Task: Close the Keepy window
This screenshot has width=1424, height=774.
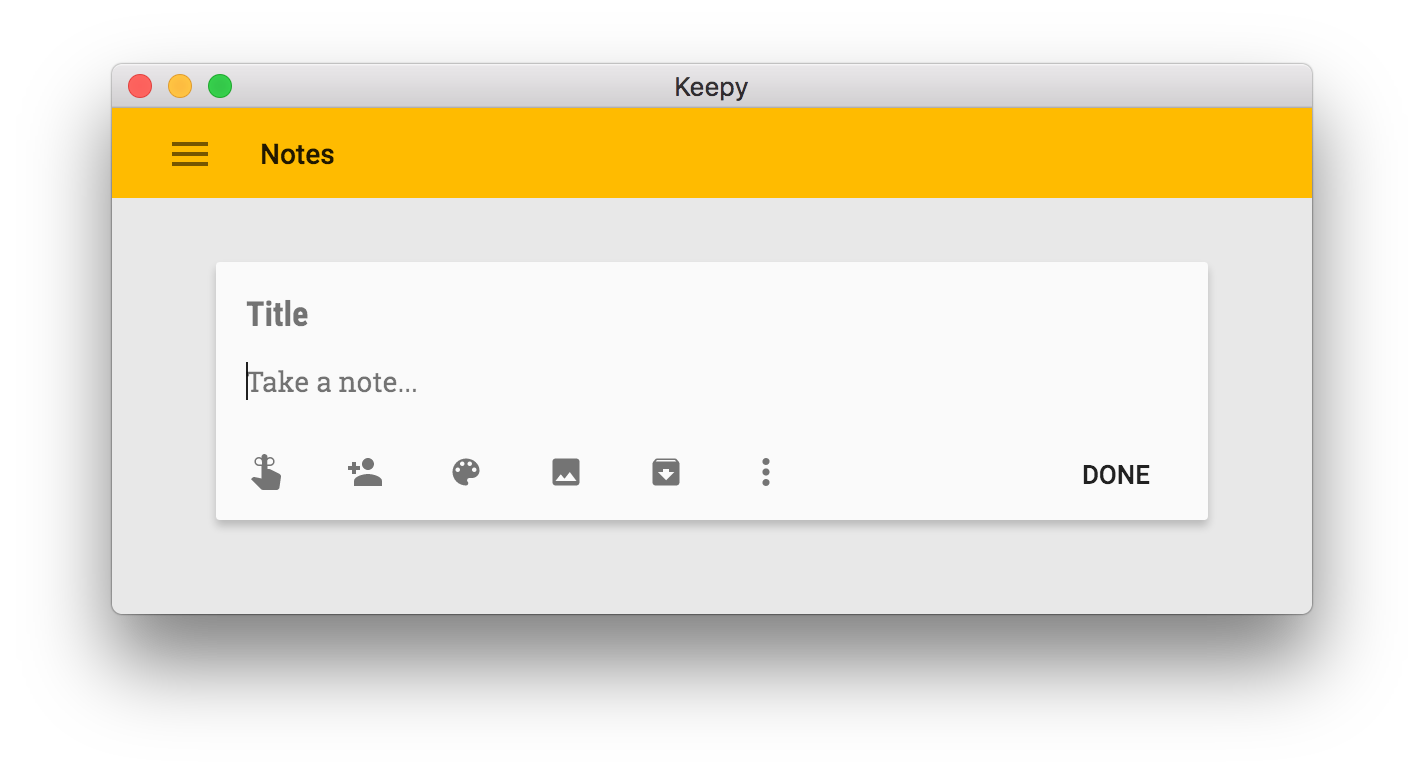Action: [x=140, y=86]
